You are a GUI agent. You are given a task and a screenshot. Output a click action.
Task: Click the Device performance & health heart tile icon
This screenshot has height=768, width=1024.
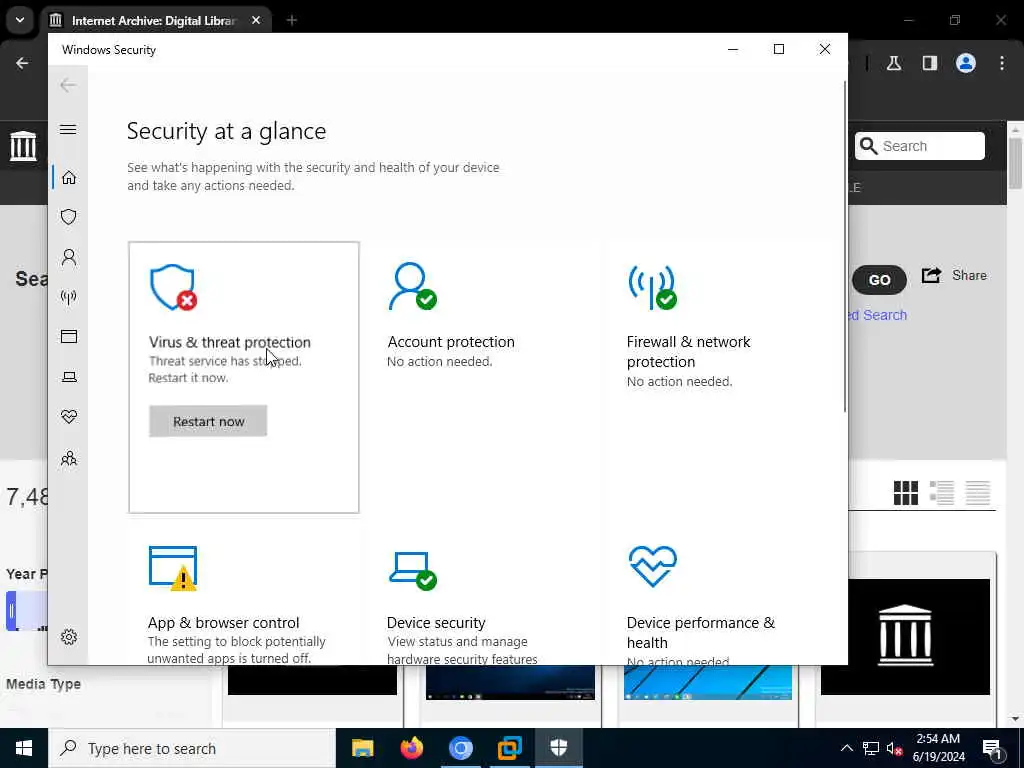653,566
